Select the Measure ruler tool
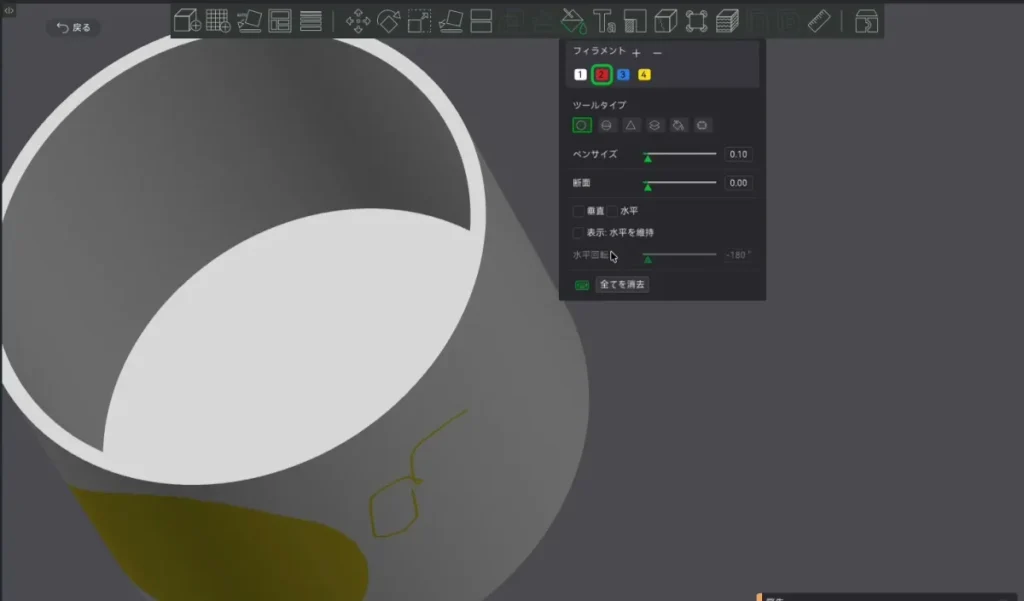 [819, 21]
